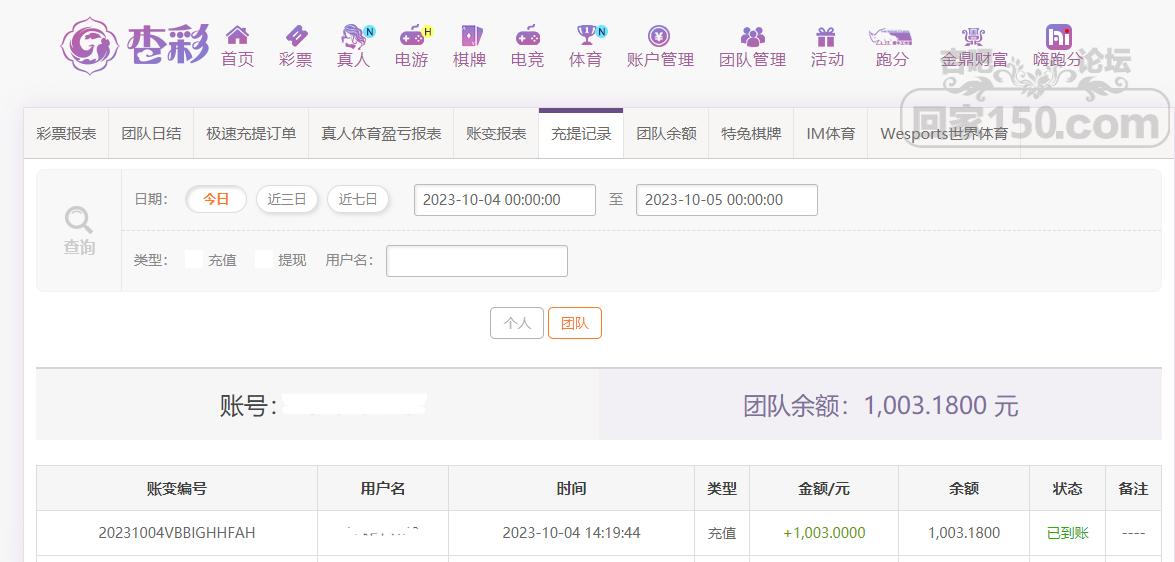This screenshot has width=1175, height=562.
Task: Click the 活动 gift box icon
Action: point(826,37)
